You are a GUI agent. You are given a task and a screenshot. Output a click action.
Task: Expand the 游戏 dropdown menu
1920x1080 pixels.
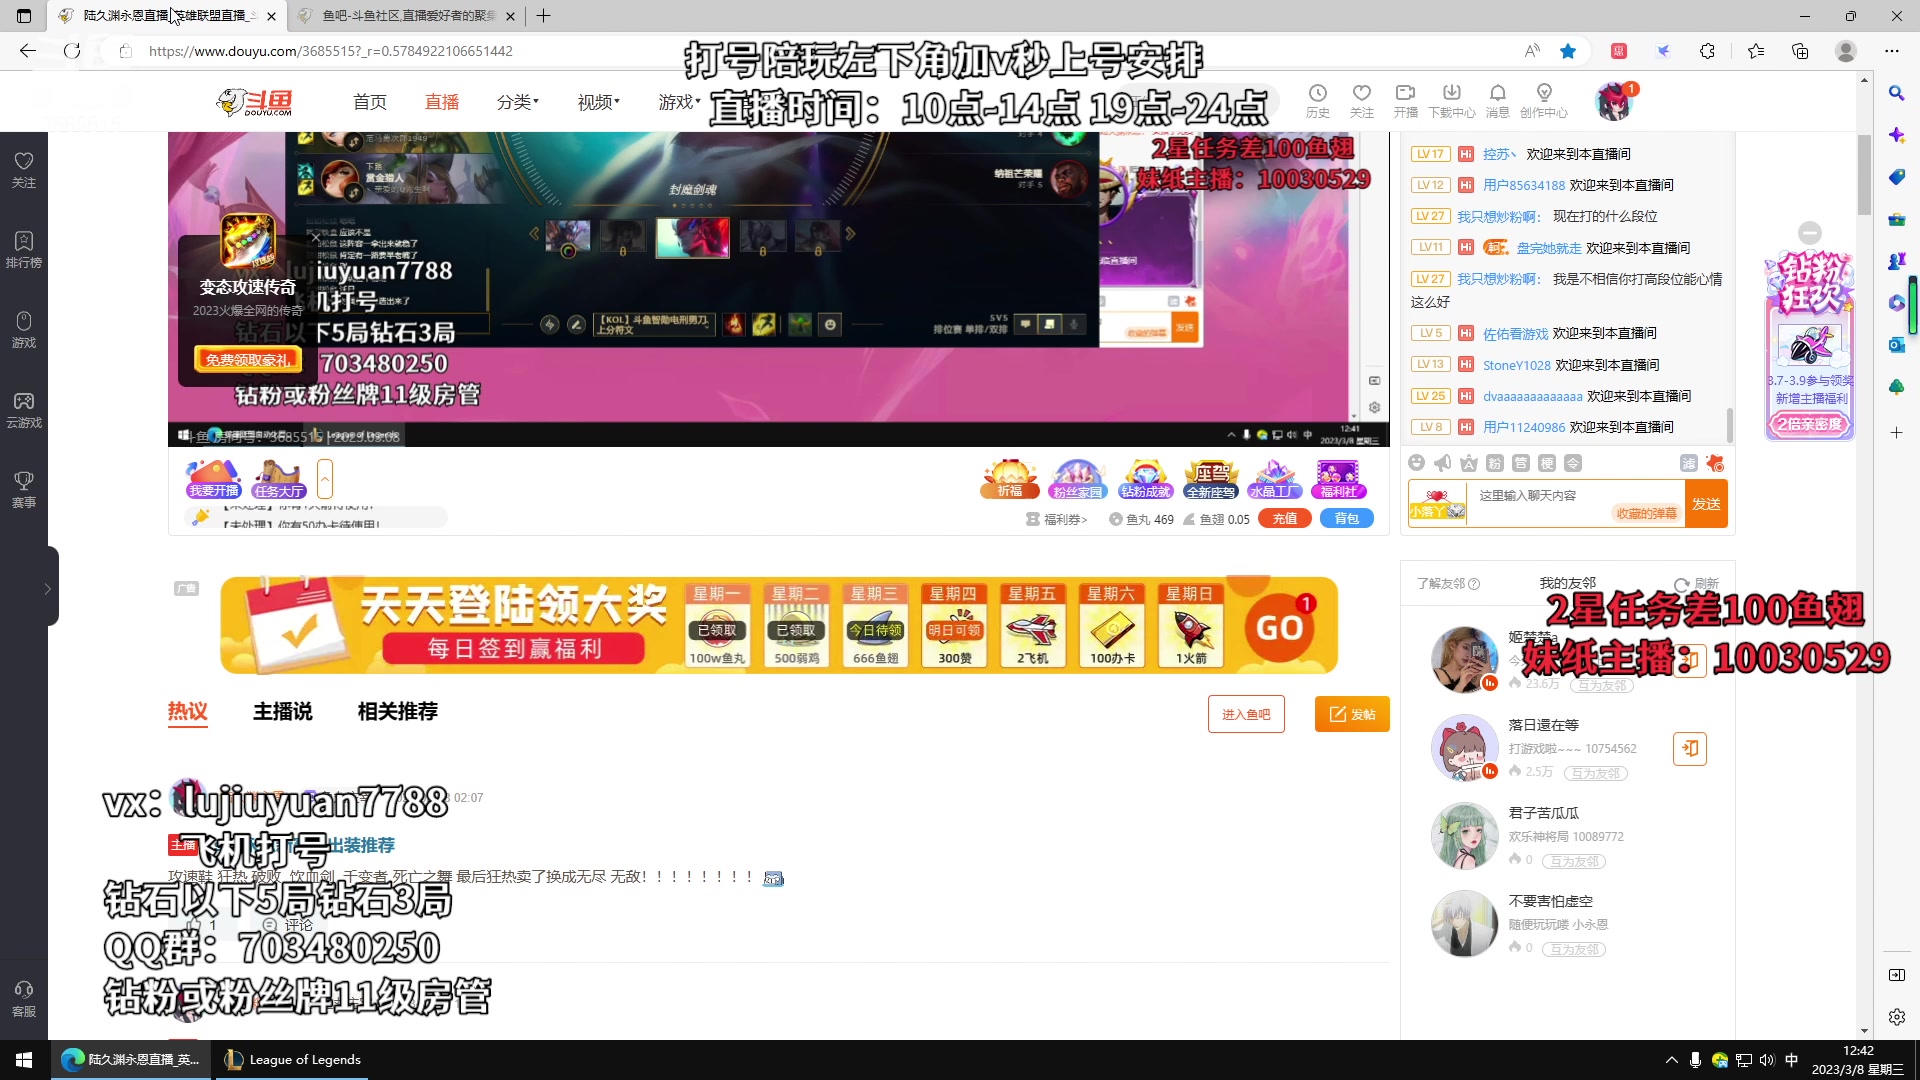pyautogui.click(x=679, y=102)
